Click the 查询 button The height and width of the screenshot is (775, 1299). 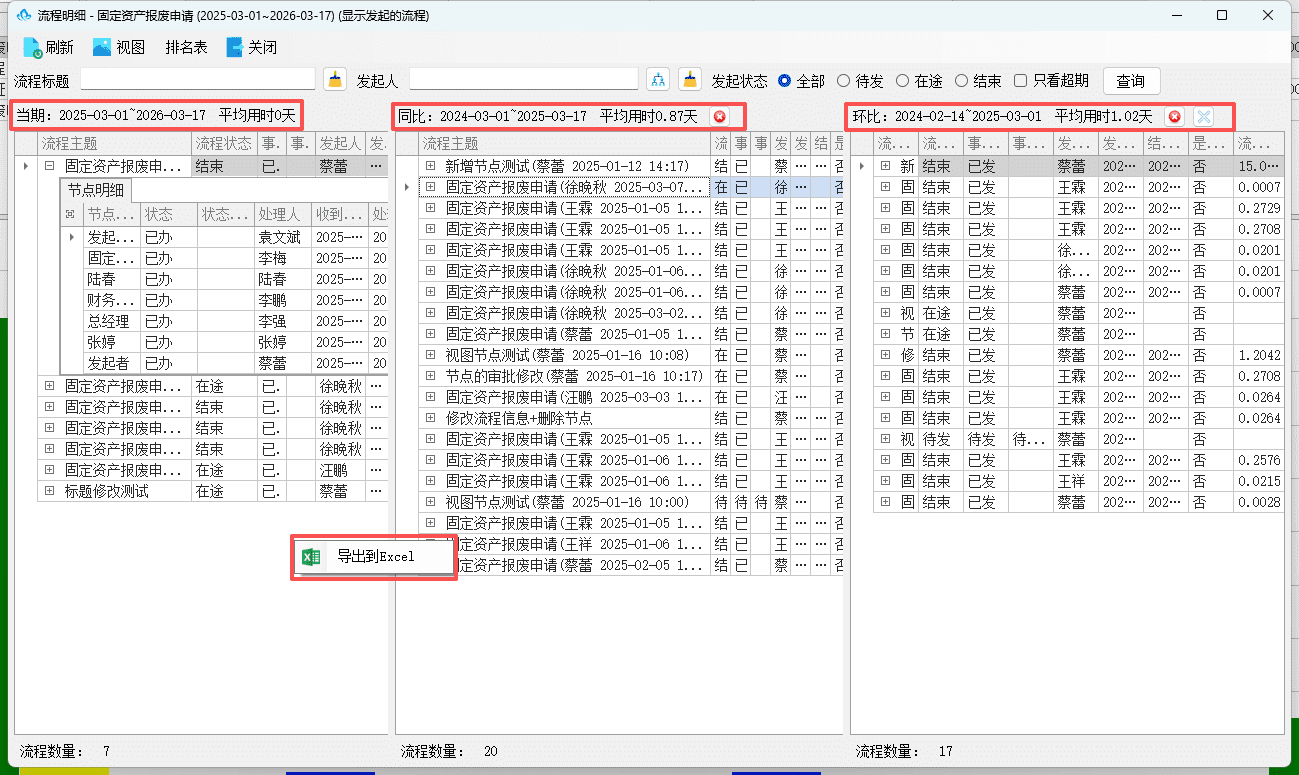click(1131, 81)
